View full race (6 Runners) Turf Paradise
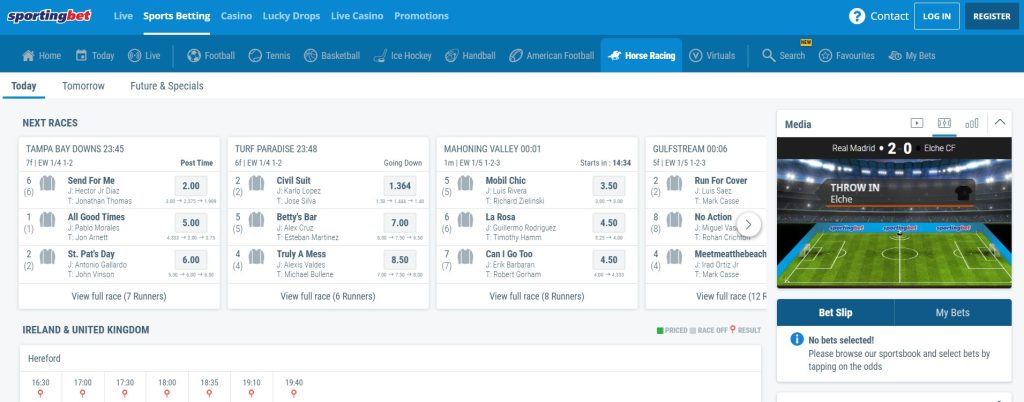The width and height of the screenshot is (1024, 402). coord(328,296)
